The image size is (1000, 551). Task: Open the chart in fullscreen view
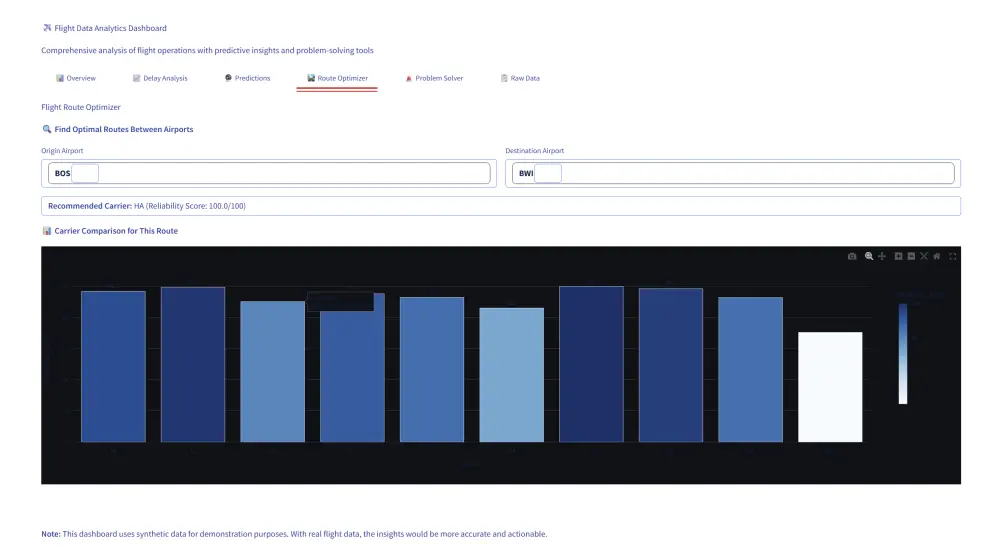[x=953, y=256]
